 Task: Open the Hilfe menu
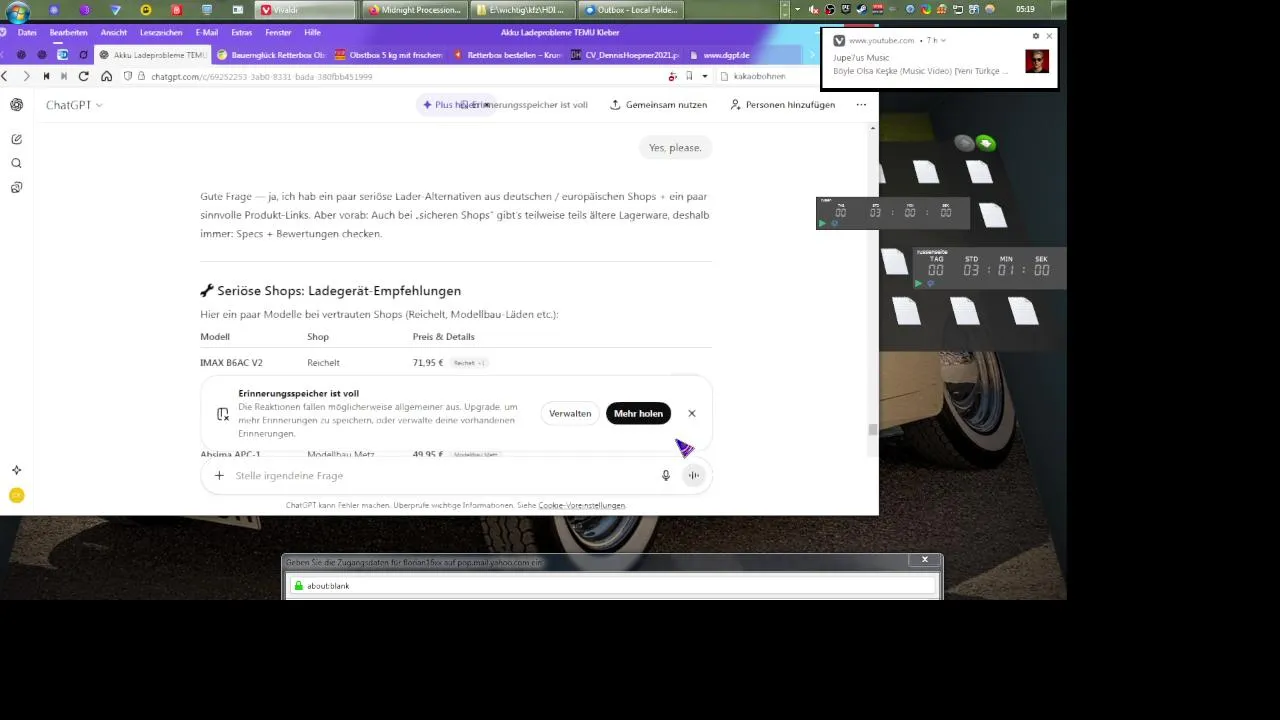[312, 33]
